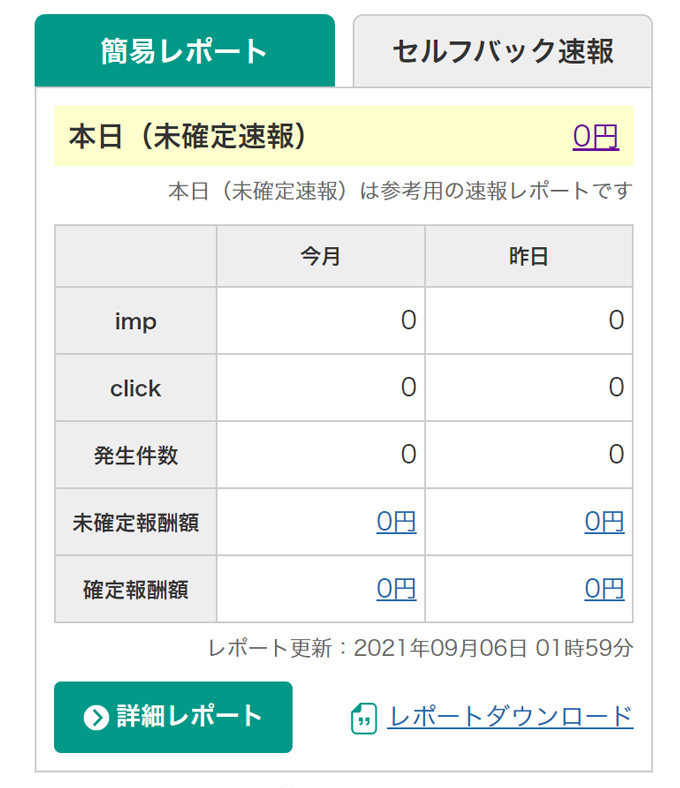This screenshot has width=680, height=788.
Task: Open 今月 確定報酬額 0円 link
Action: coord(396,588)
